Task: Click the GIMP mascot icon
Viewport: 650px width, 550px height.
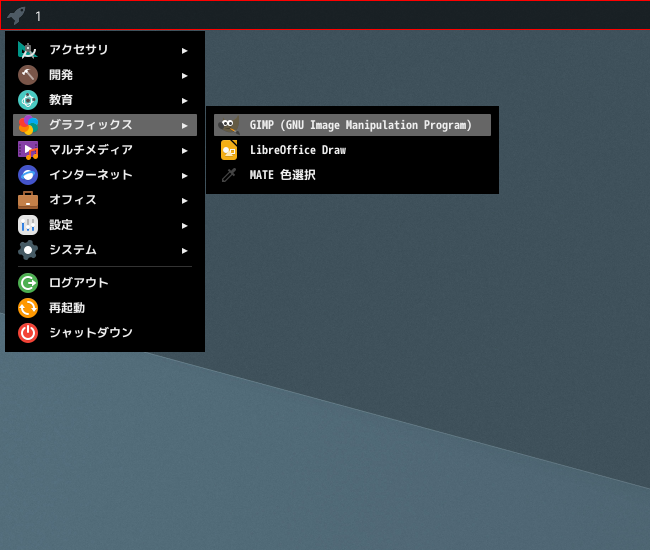Action: (229, 125)
